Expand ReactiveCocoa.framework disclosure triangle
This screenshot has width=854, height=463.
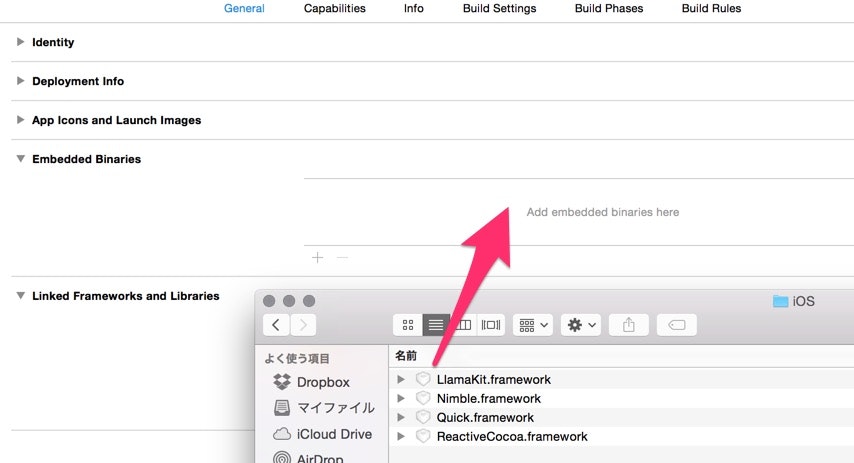click(x=401, y=436)
